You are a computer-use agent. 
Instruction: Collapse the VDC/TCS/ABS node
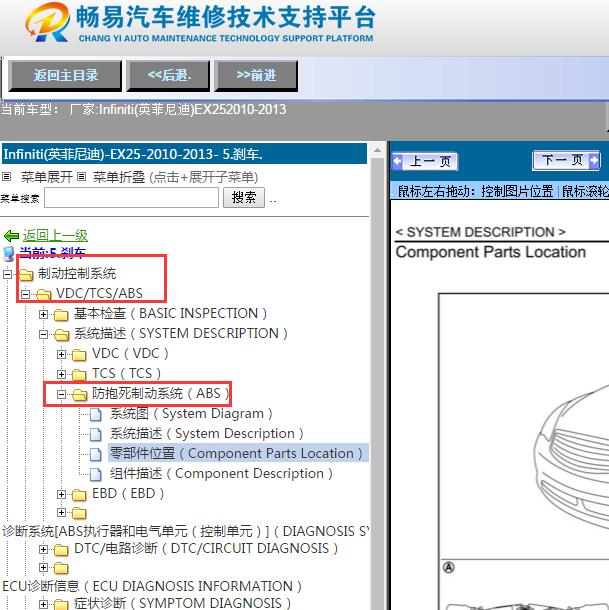tap(25, 294)
